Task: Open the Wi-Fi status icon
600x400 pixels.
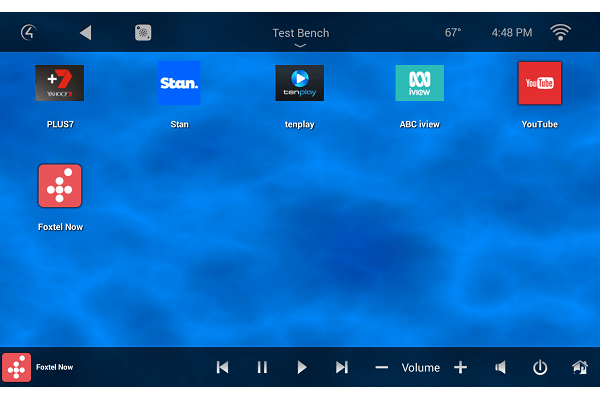Action: click(560, 33)
